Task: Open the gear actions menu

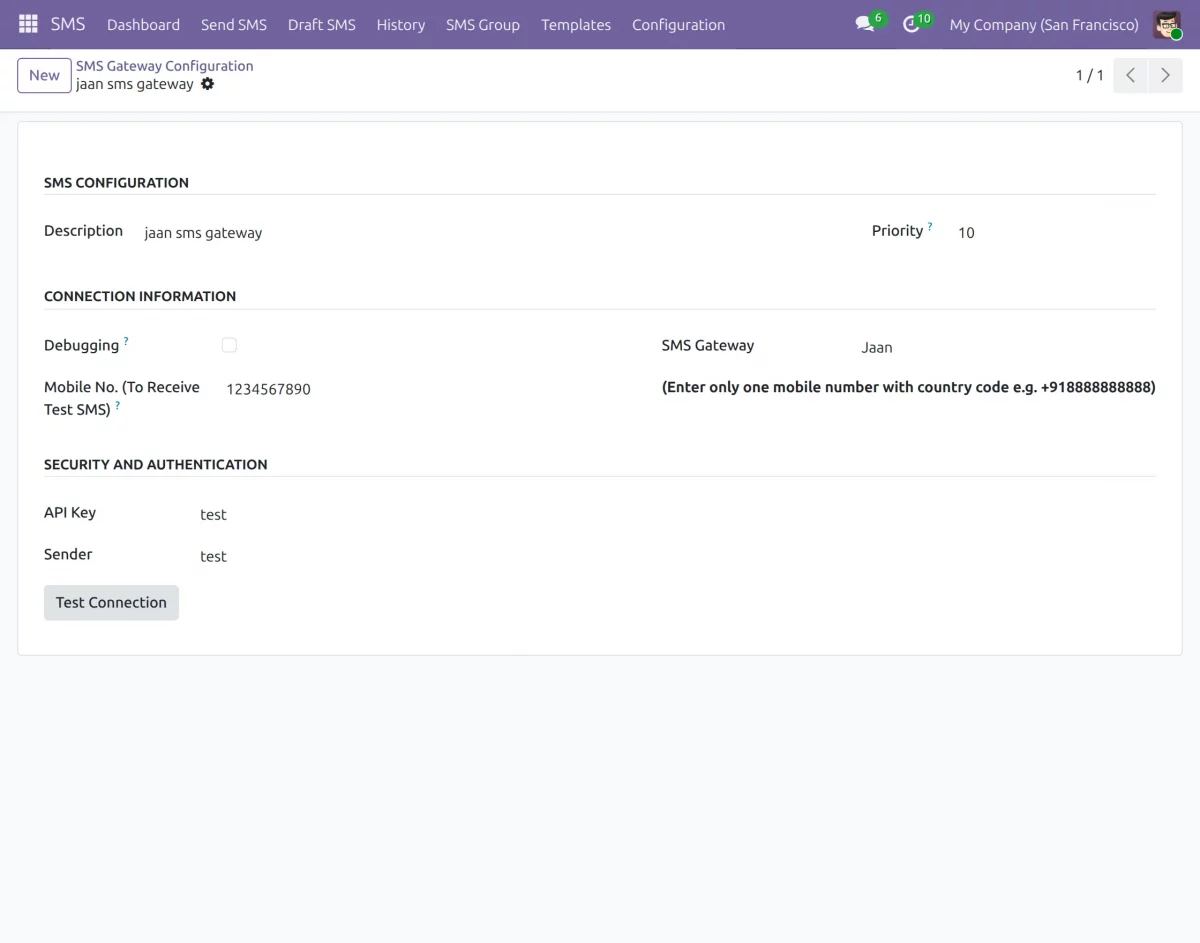Action: (x=207, y=84)
